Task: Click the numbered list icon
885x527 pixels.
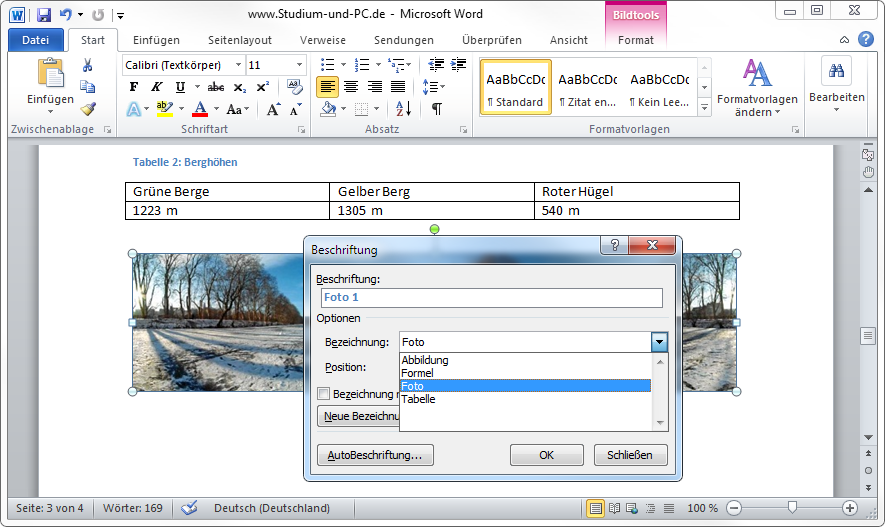Action: 362,65
